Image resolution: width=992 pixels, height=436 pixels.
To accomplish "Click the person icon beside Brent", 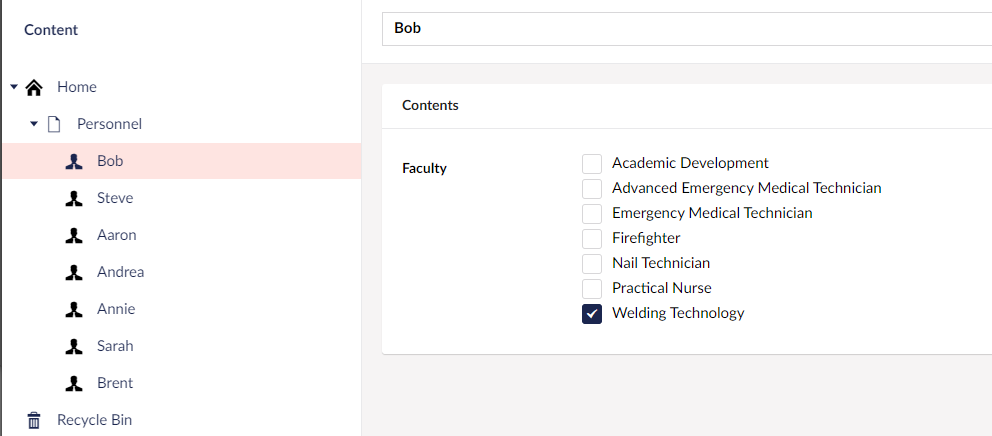I will (74, 383).
